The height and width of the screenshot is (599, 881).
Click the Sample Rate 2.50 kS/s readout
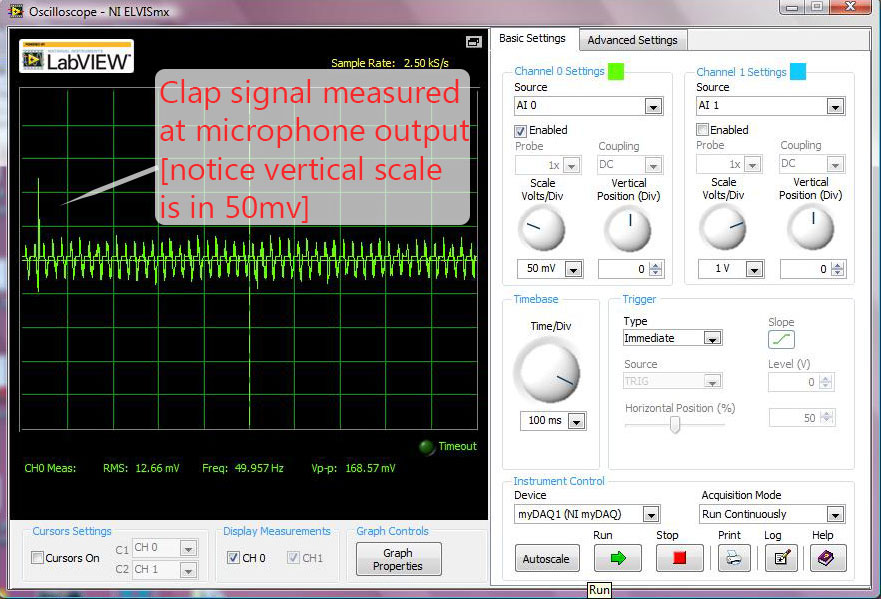tap(390, 63)
